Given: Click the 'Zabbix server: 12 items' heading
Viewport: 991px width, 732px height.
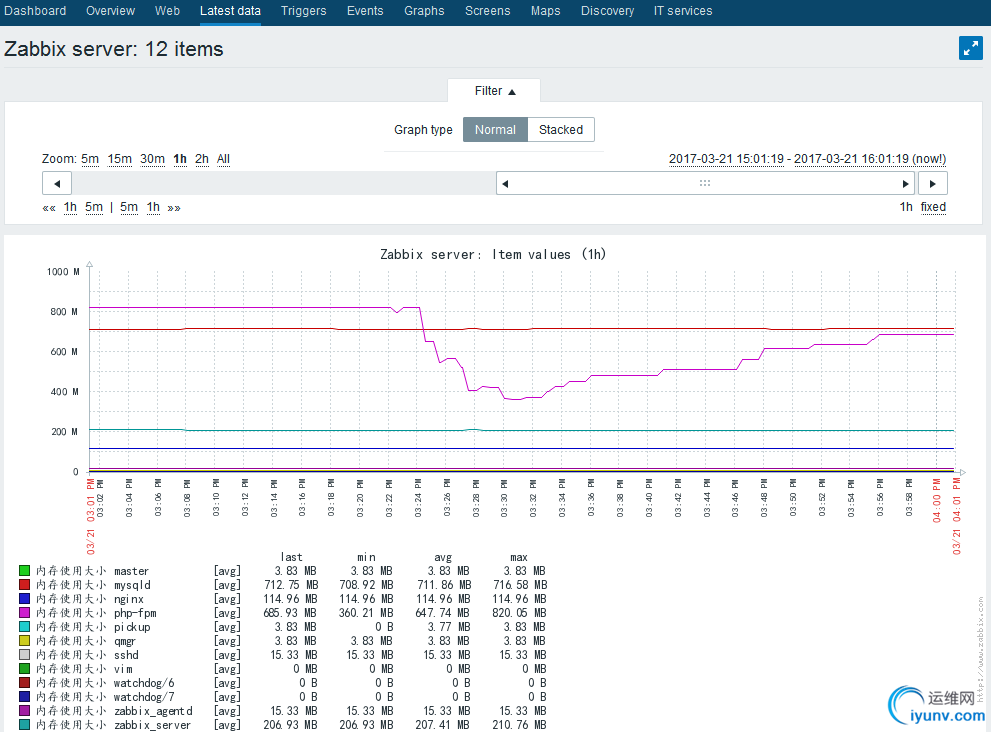Looking at the screenshot, I should [x=114, y=49].
